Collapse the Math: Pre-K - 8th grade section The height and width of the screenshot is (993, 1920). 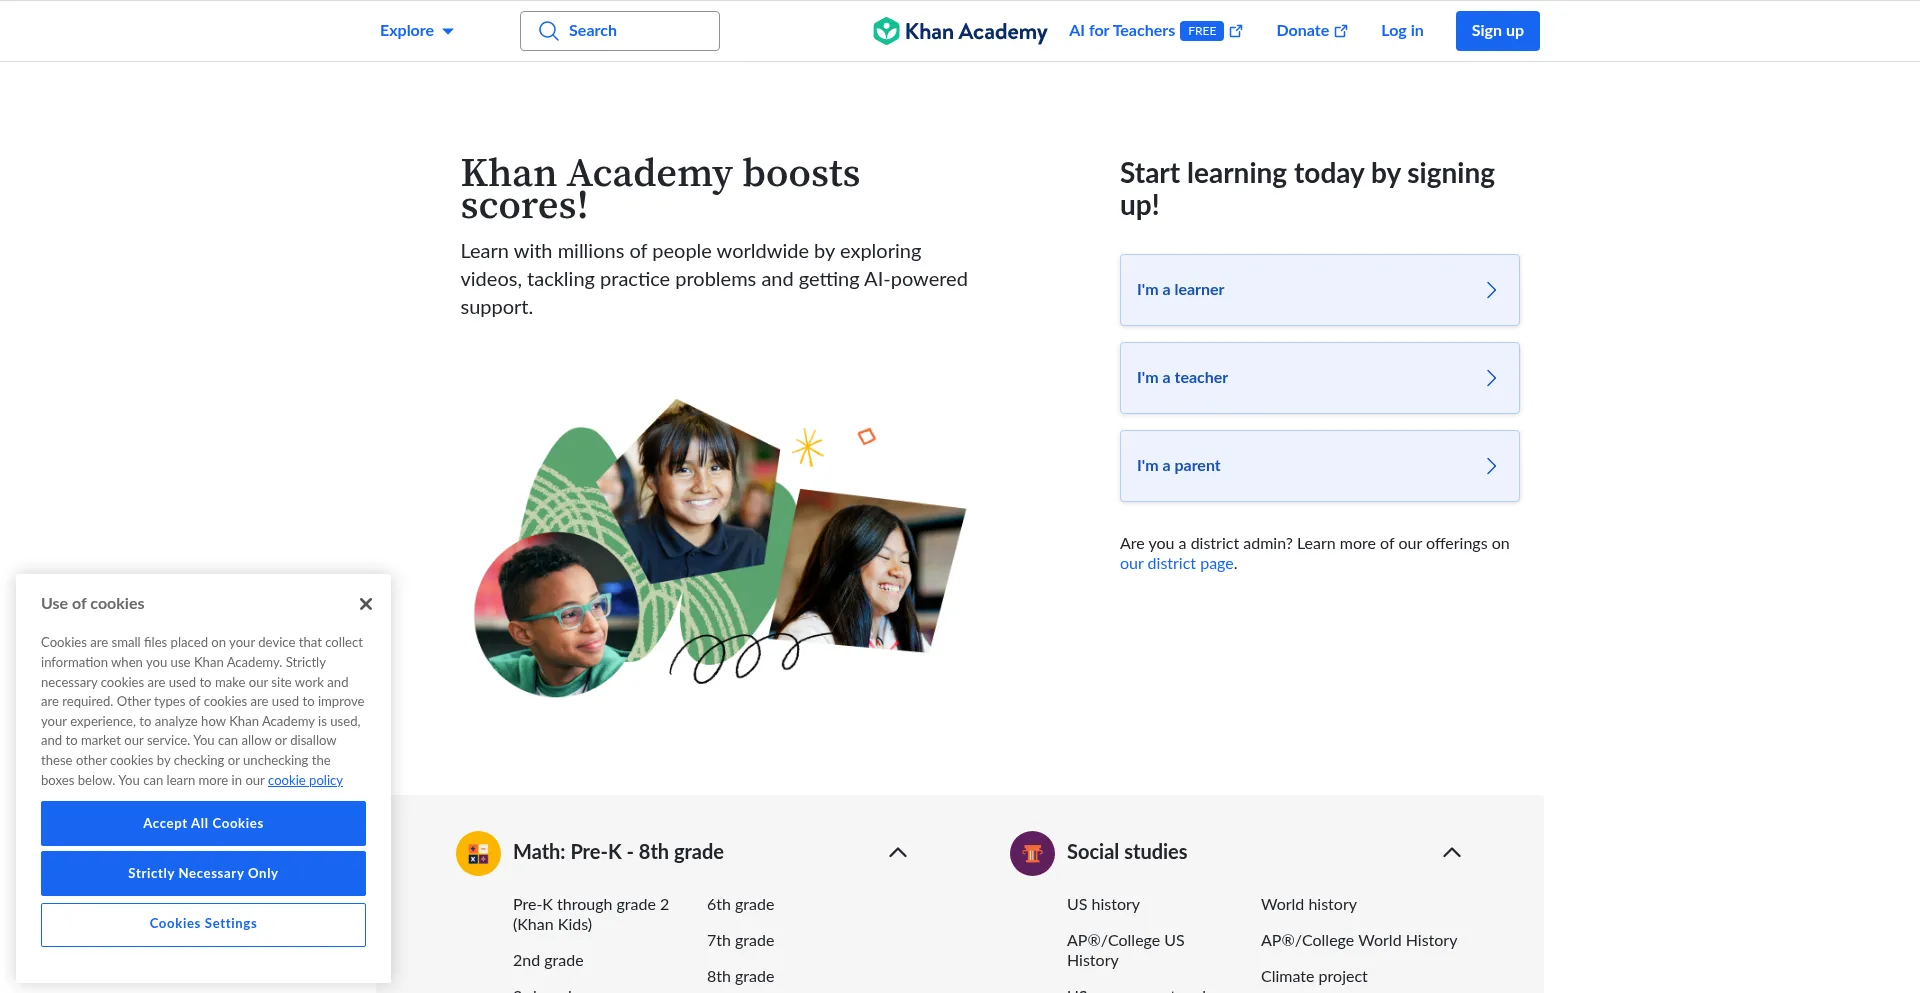click(898, 853)
